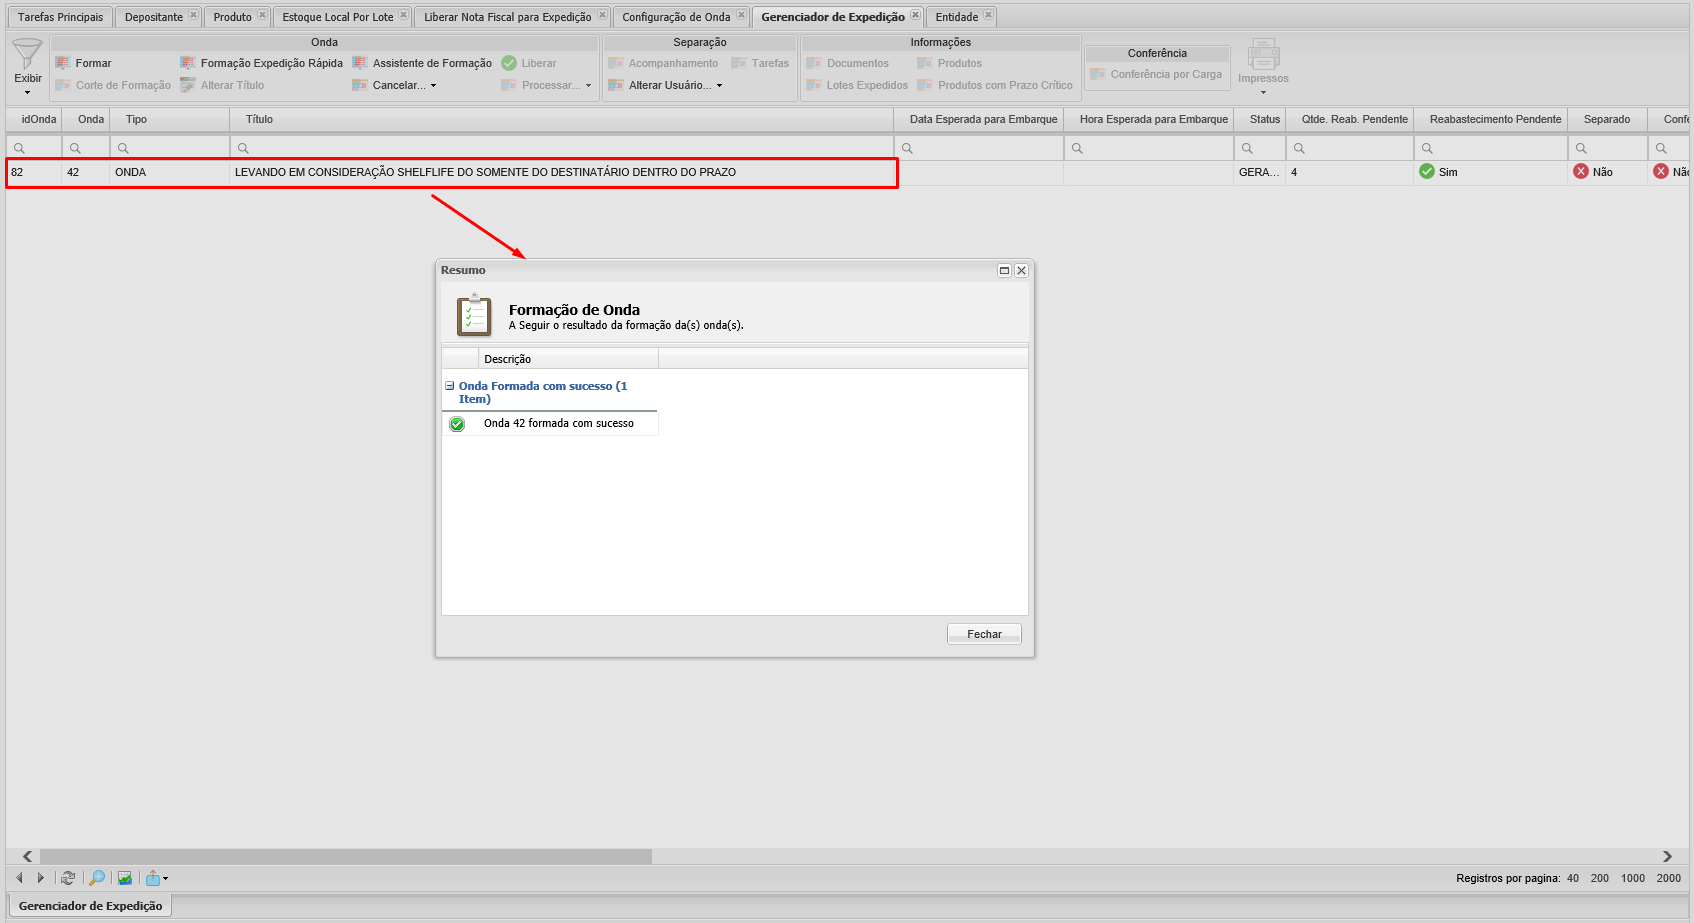The image size is (1694, 923).
Task: Open the Alterar Usuário... dropdown
Action: pos(665,85)
